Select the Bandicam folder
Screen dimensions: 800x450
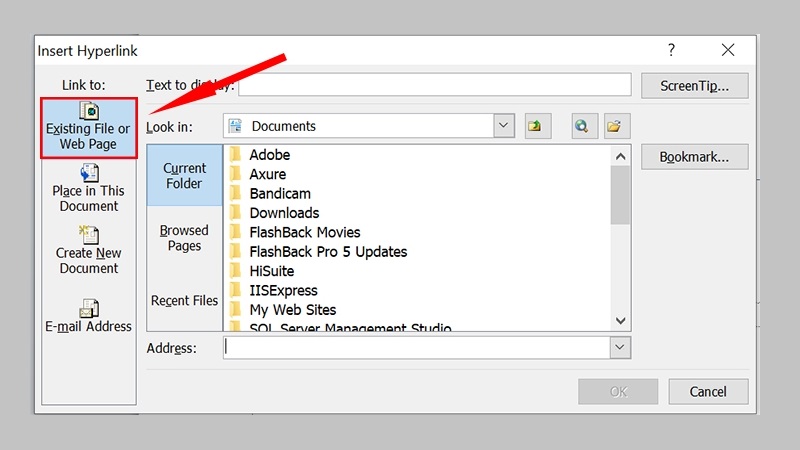click(280, 193)
